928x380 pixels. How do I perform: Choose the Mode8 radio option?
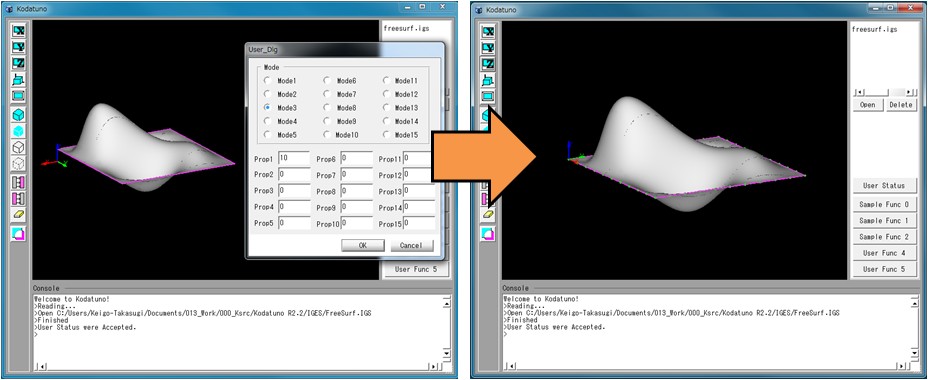(x=327, y=108)
